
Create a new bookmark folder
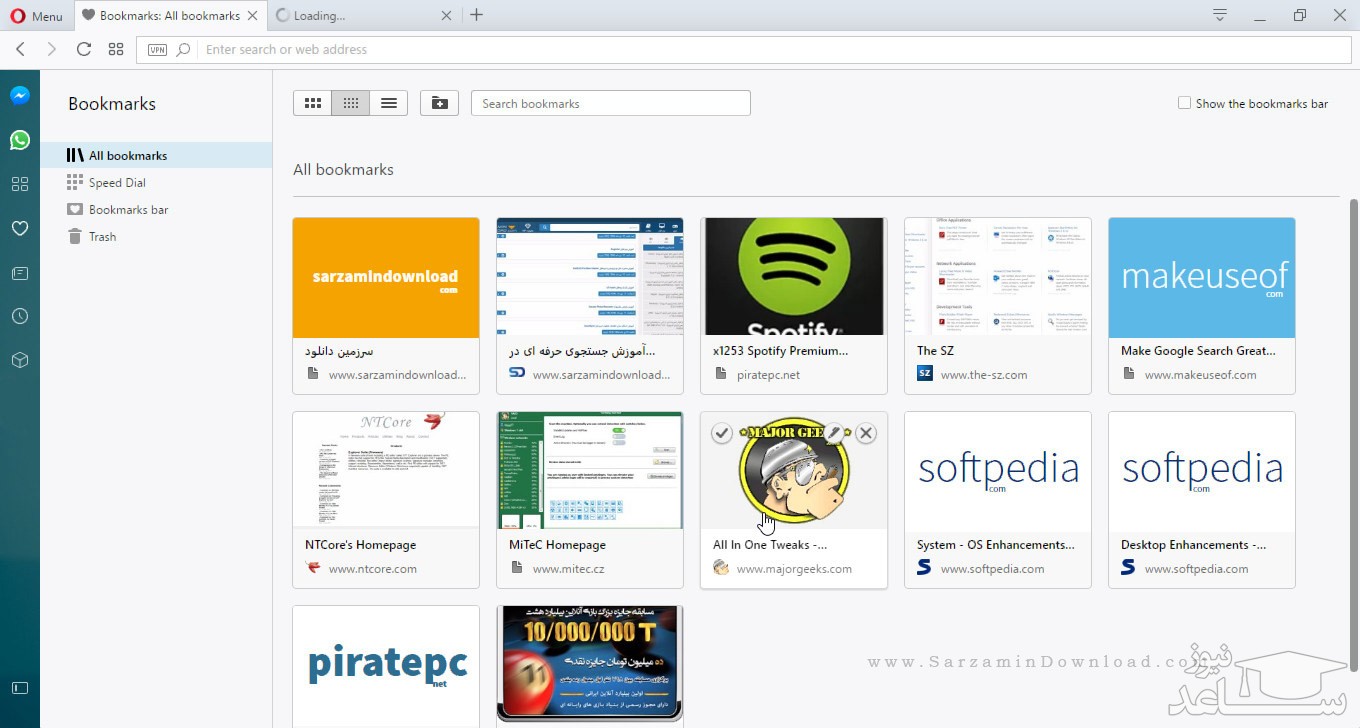[439, 103]
